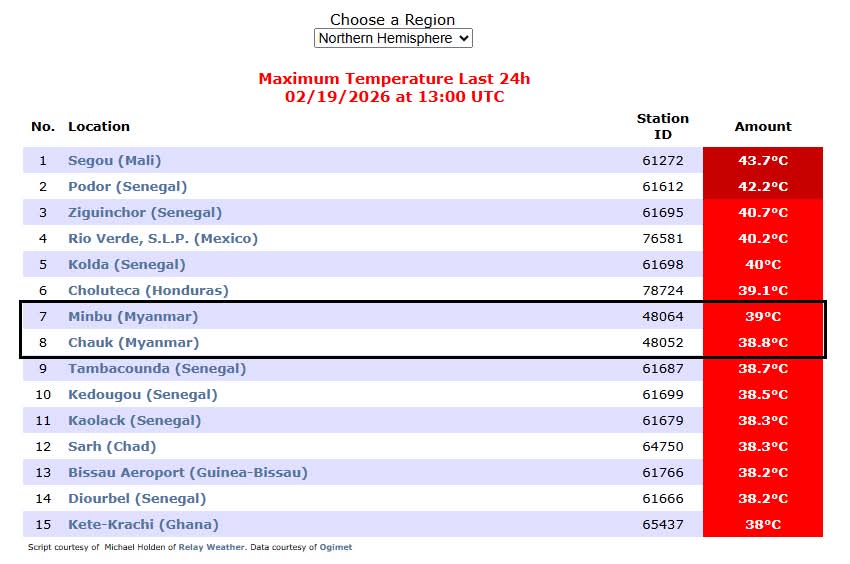This screenshot has height=564, width=850.
Task: Select the Diourbel (Senegal) link
Action: coord(137,498)
